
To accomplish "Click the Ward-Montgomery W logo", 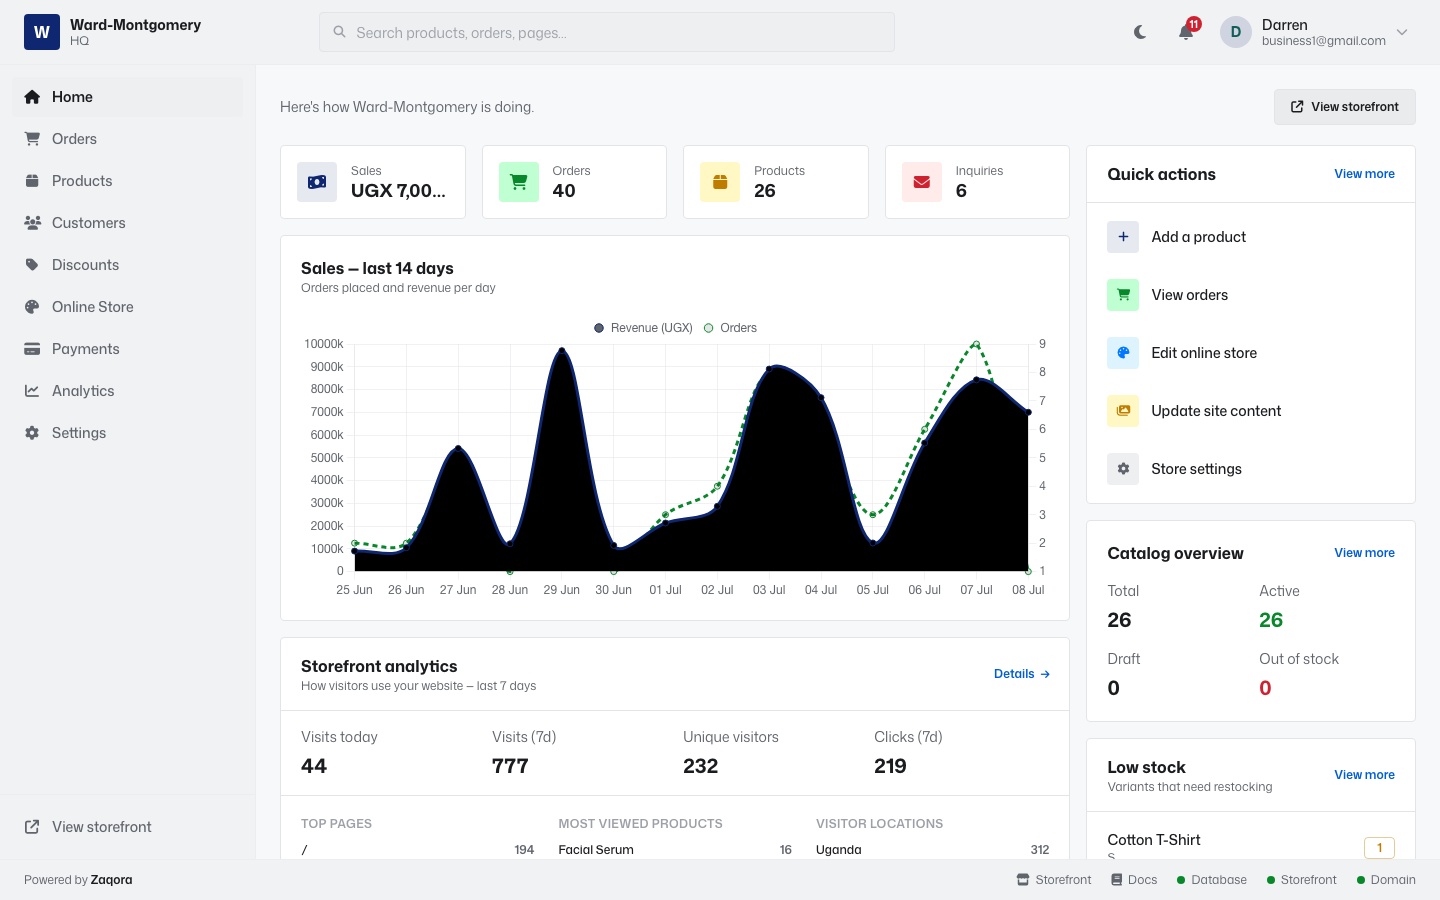I will pos(42,32).
